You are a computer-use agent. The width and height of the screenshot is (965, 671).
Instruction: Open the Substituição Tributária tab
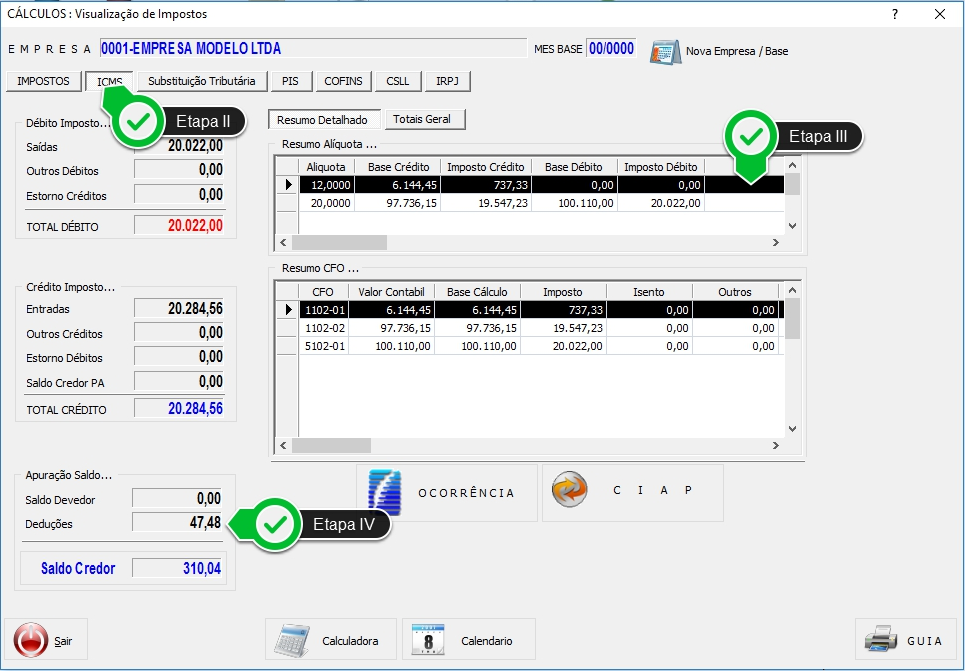tap(201, 81)
